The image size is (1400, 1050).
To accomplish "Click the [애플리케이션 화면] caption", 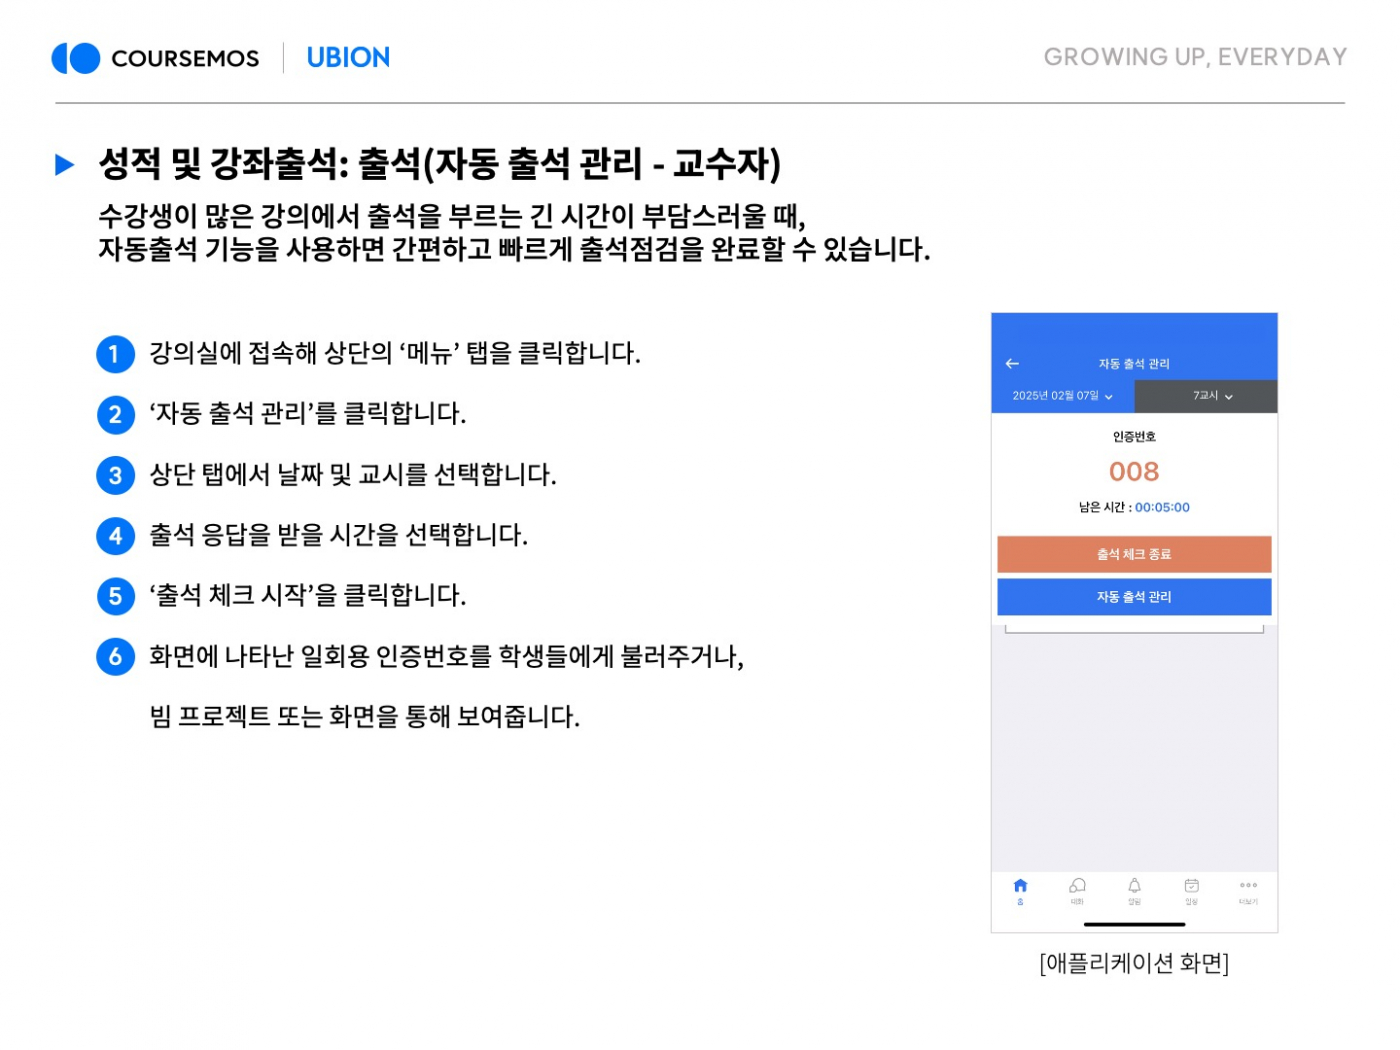I will pyautogui.click(x=1134, y=963).
